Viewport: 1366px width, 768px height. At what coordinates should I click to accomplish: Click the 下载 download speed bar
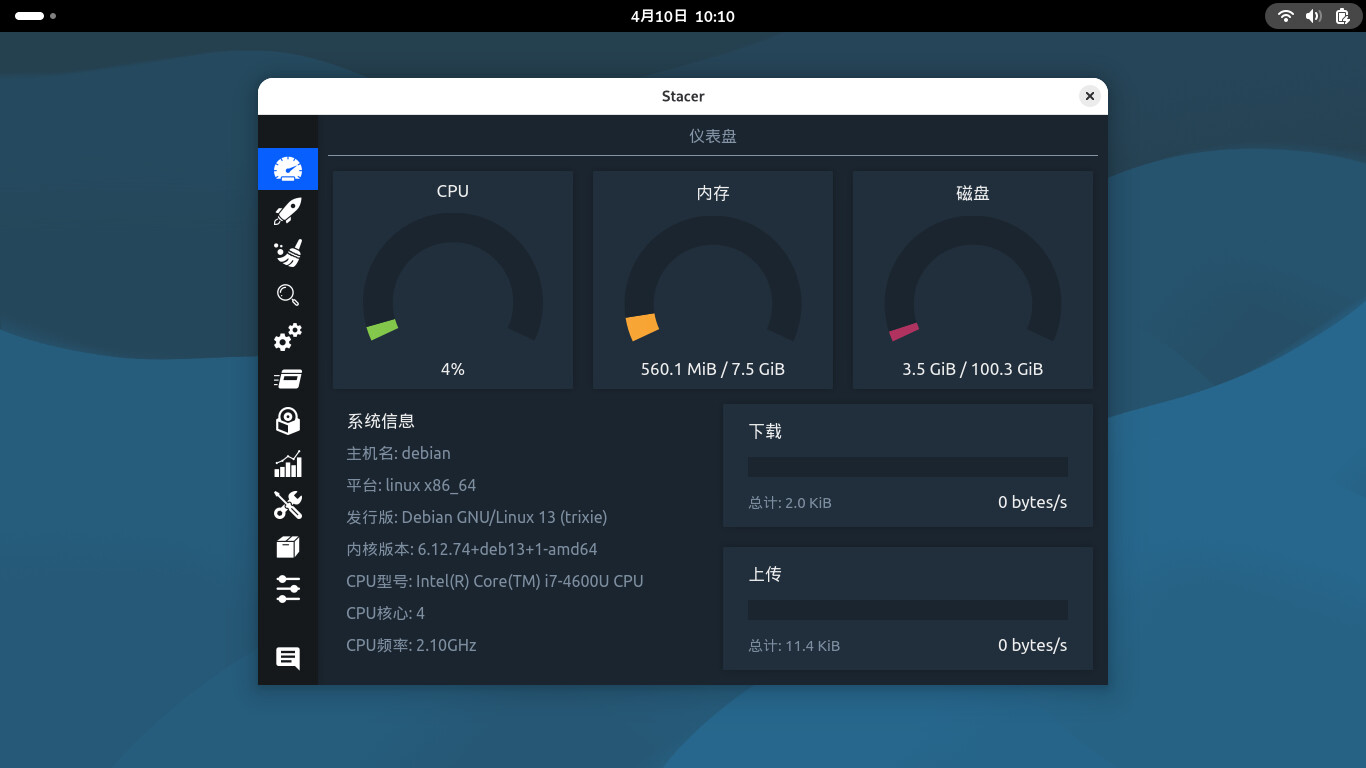(907, 467)
